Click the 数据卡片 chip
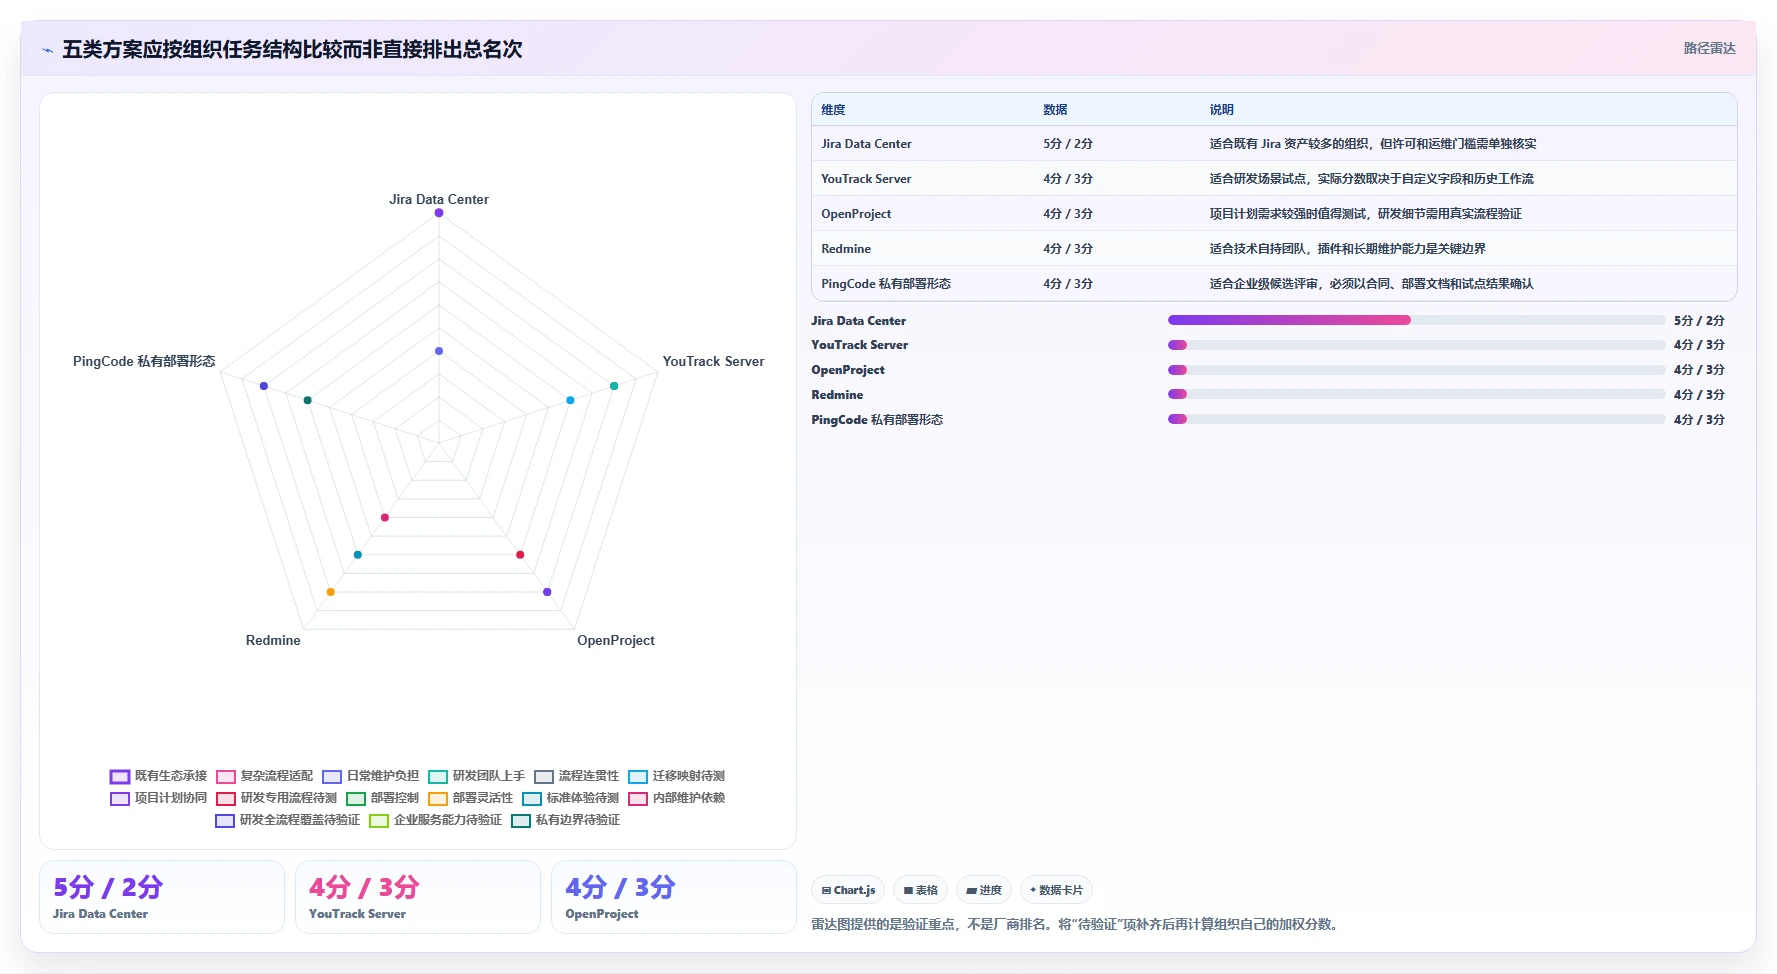The image size is (1777, 974). (x=1056, y=890)
